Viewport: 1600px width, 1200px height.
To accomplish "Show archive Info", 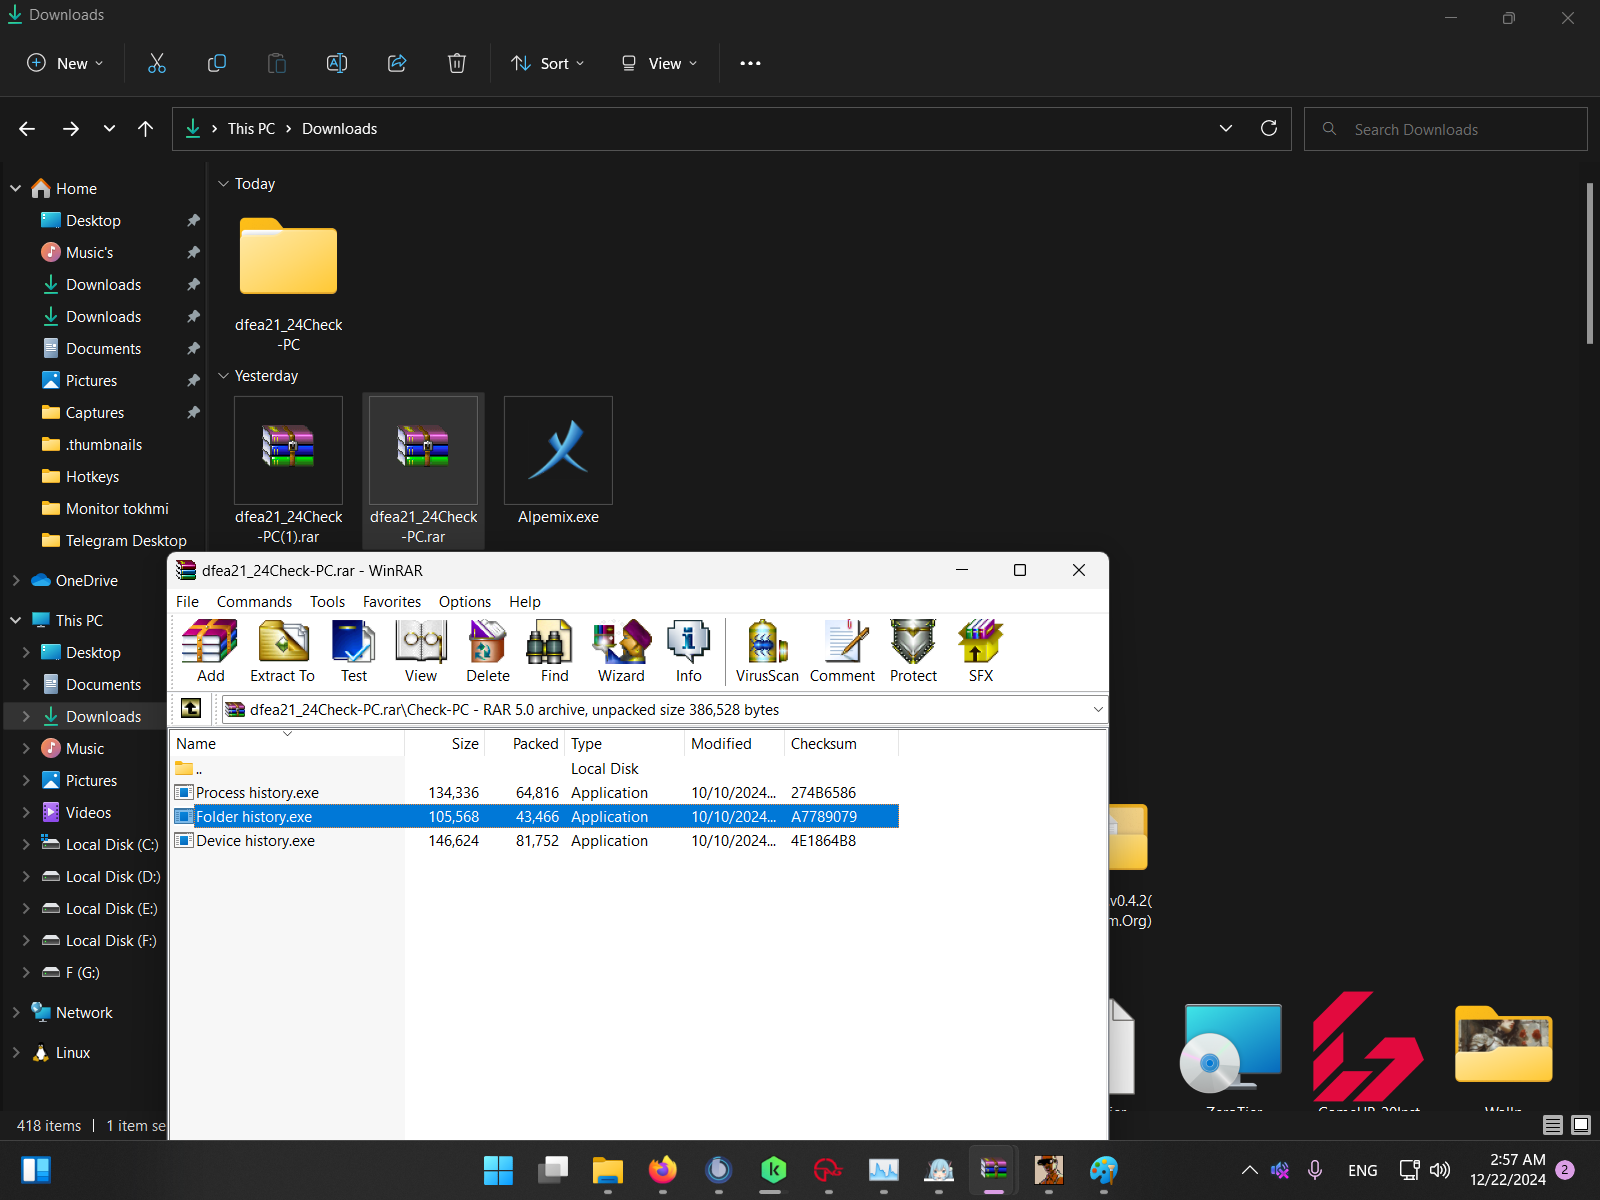I will pos(689,651).
